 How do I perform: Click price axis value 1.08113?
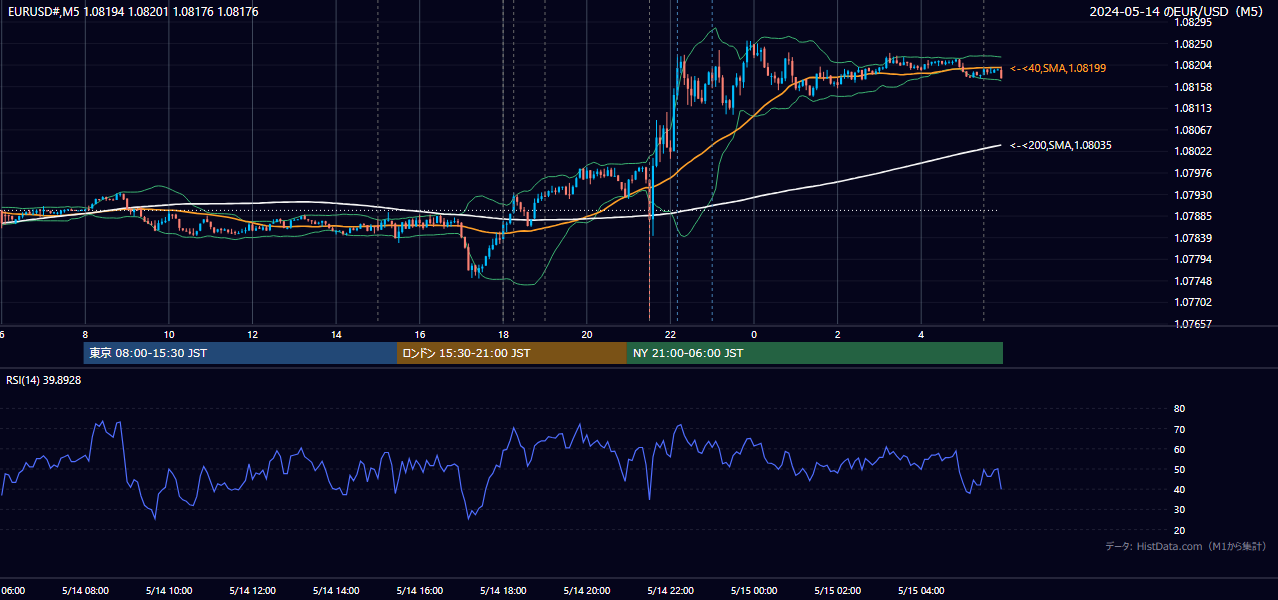pyautogui.click(x=1193, y=108)
